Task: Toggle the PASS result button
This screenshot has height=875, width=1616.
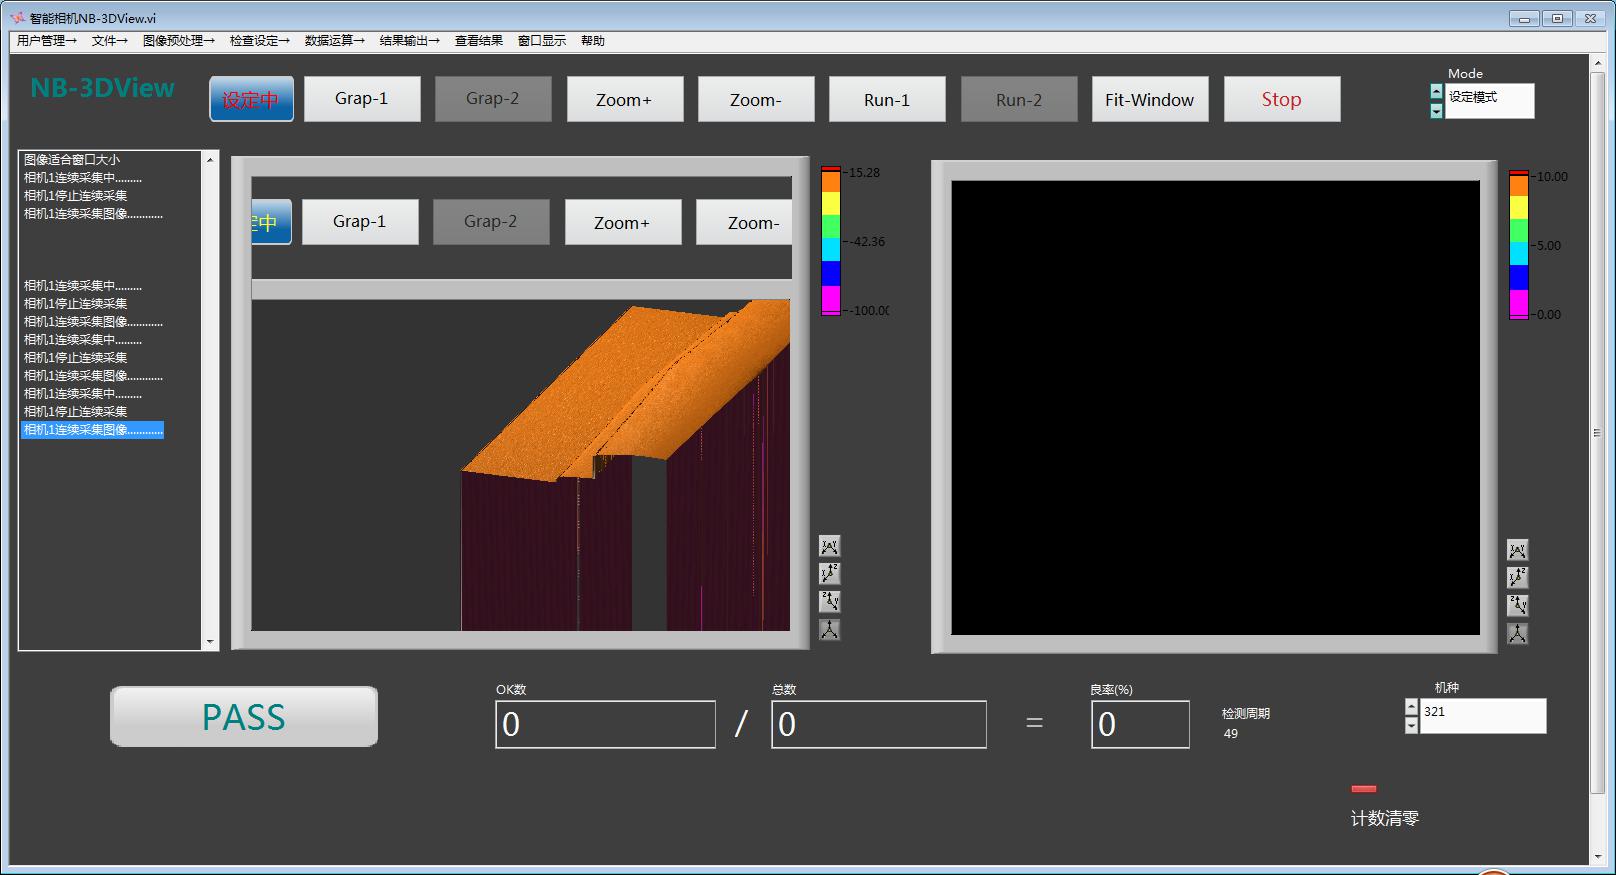Action: 244,717
